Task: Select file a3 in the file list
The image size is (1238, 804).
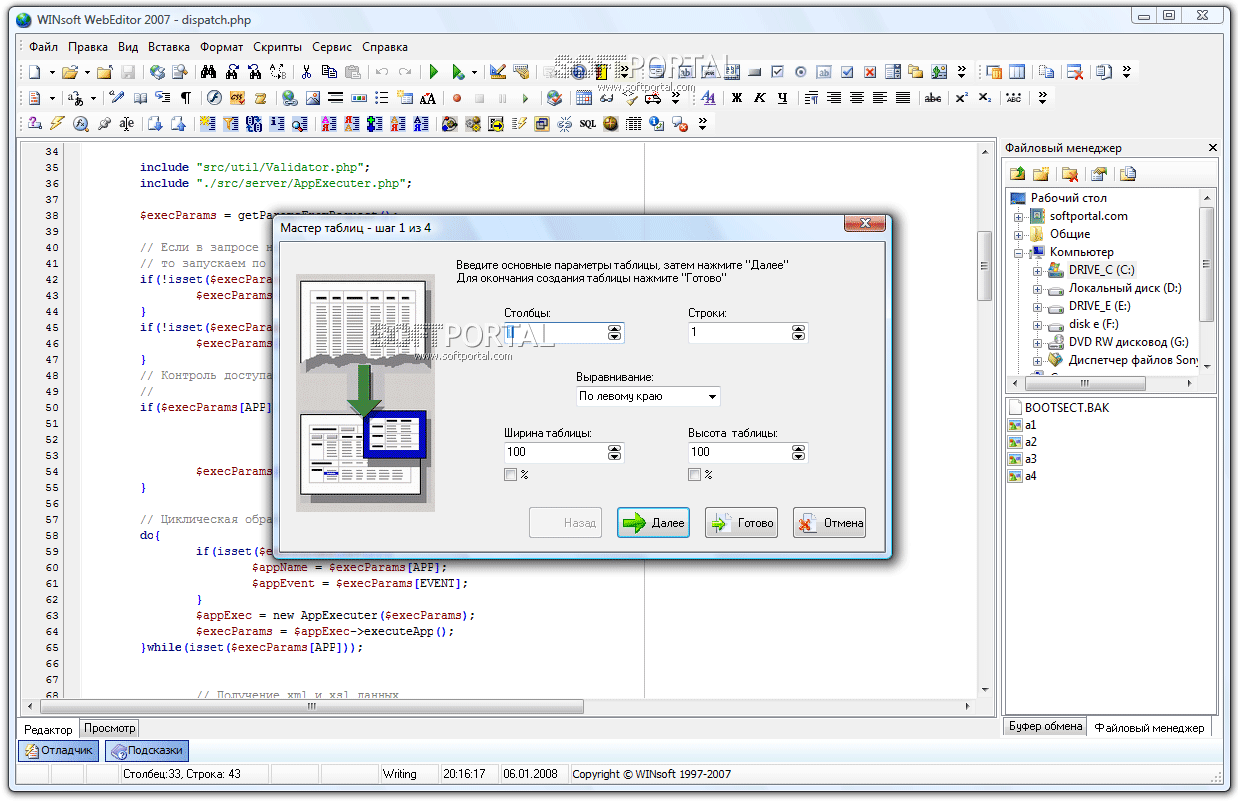Action: tap(1023, 459)
